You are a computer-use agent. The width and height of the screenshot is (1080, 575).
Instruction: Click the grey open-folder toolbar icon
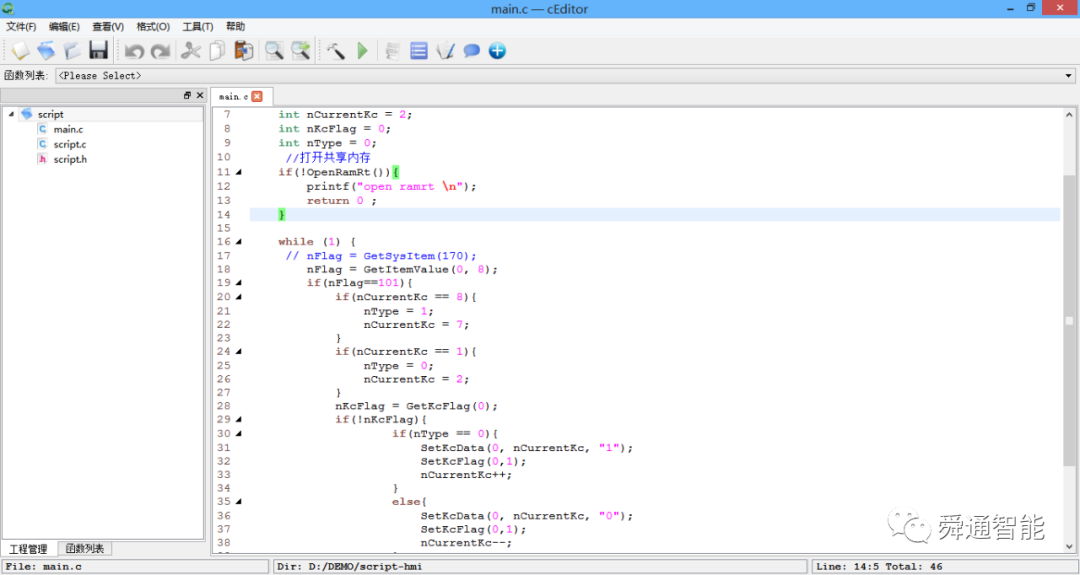pyautogui.click(x=72, y=50)
